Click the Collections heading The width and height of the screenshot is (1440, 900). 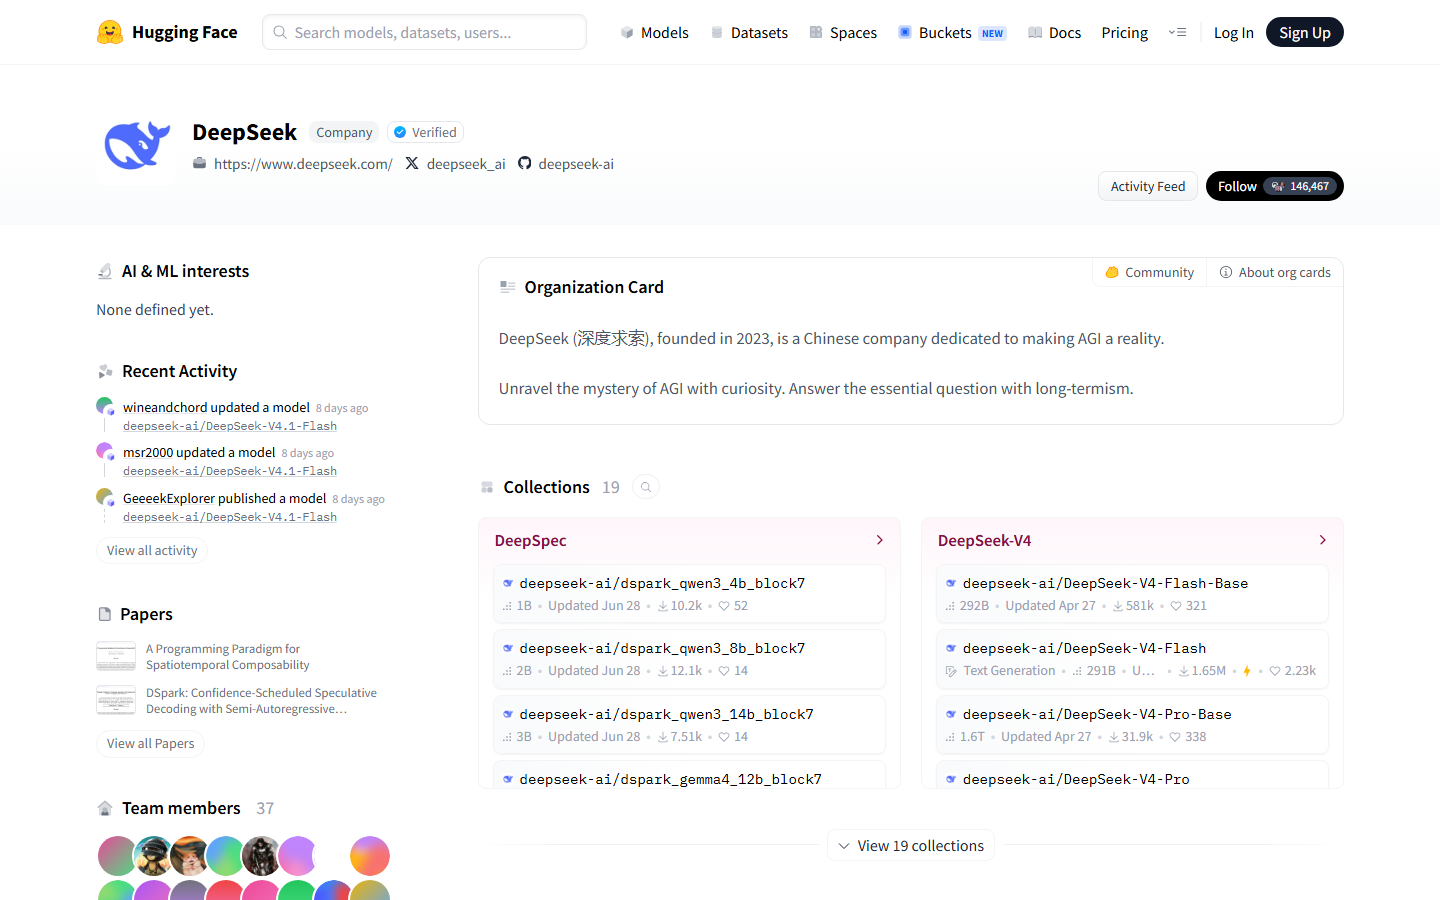[547, 487]
